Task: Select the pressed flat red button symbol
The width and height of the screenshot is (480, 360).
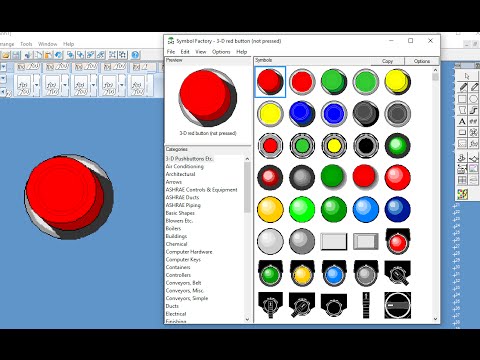Action: click(x=302, y=82)
